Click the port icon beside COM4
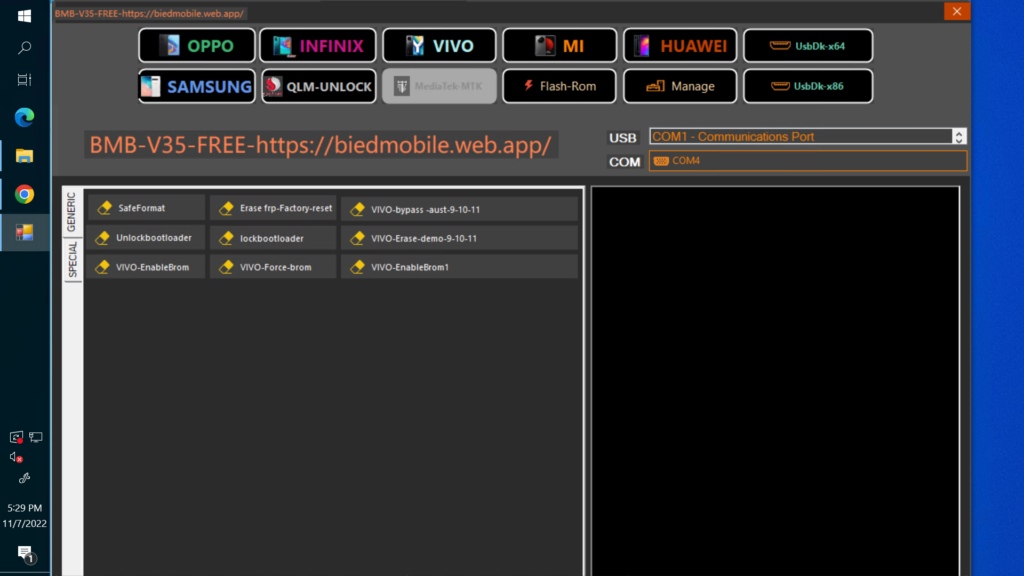 tap(661, 161)
